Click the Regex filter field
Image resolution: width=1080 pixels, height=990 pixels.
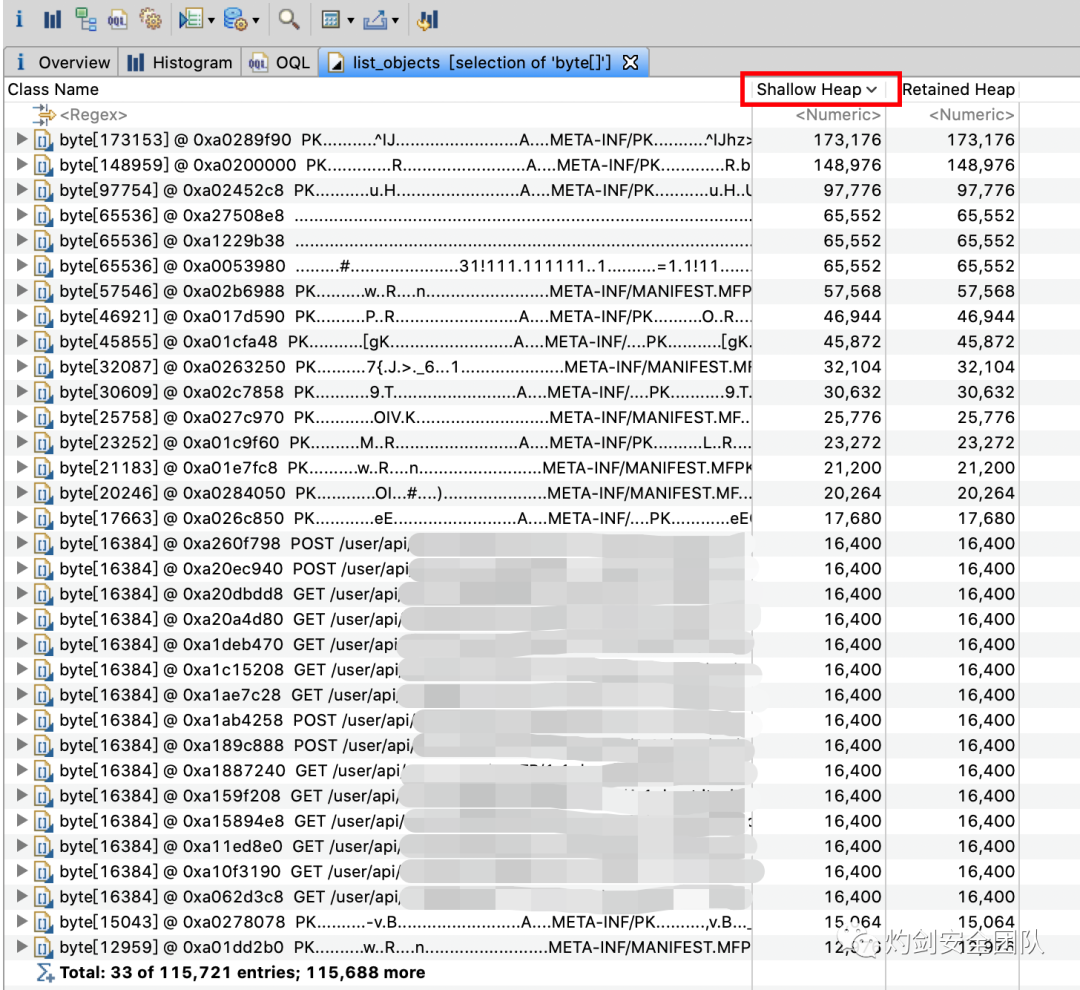click(93, 114)
